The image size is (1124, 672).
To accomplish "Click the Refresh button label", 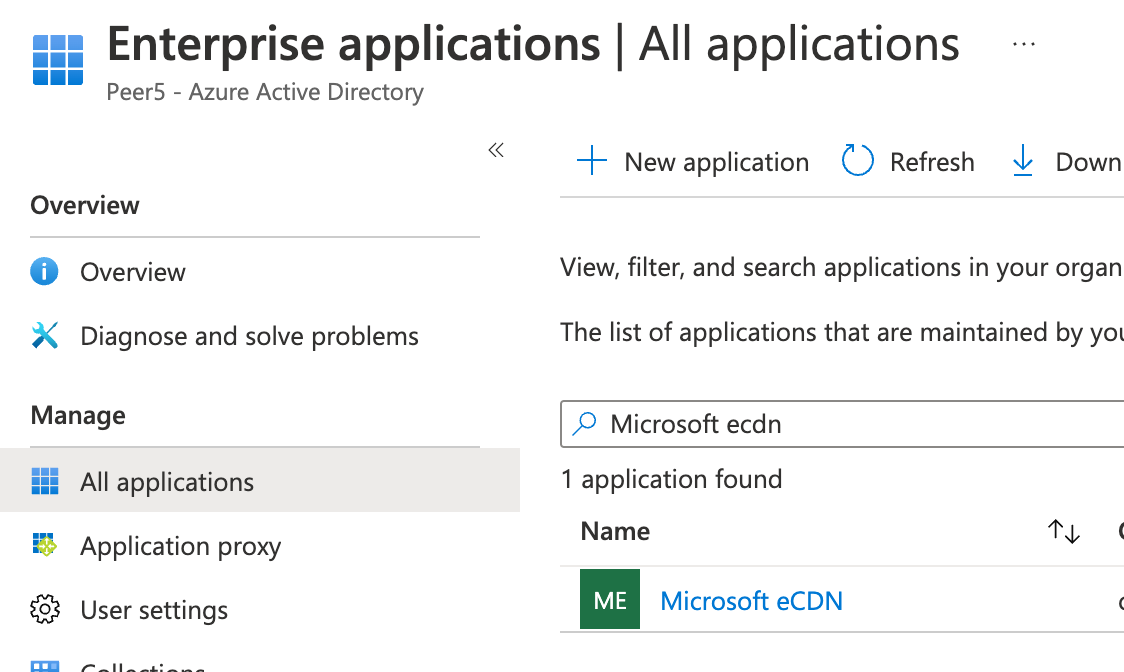I will point(932,162).
